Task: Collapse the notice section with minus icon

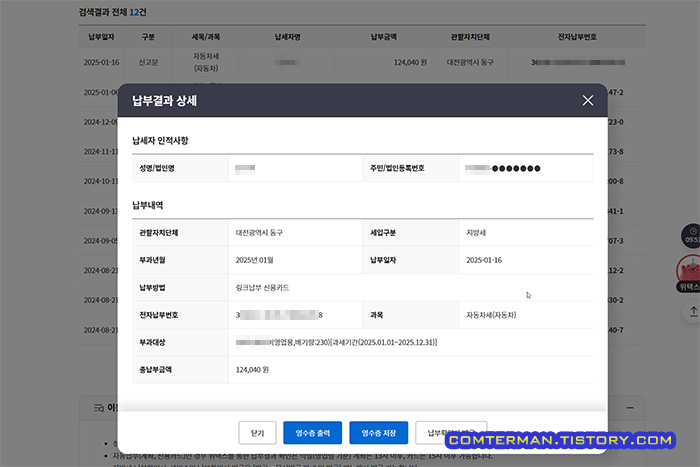Action: point(630,408)
